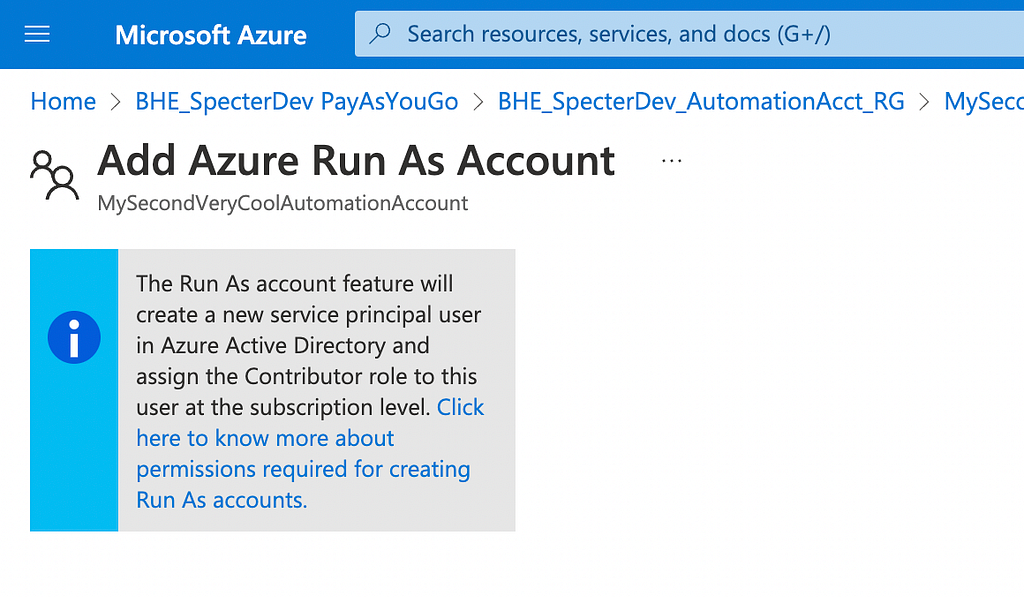
Task: Open the ellipsis more options menu
Action: tap(671, 161)
